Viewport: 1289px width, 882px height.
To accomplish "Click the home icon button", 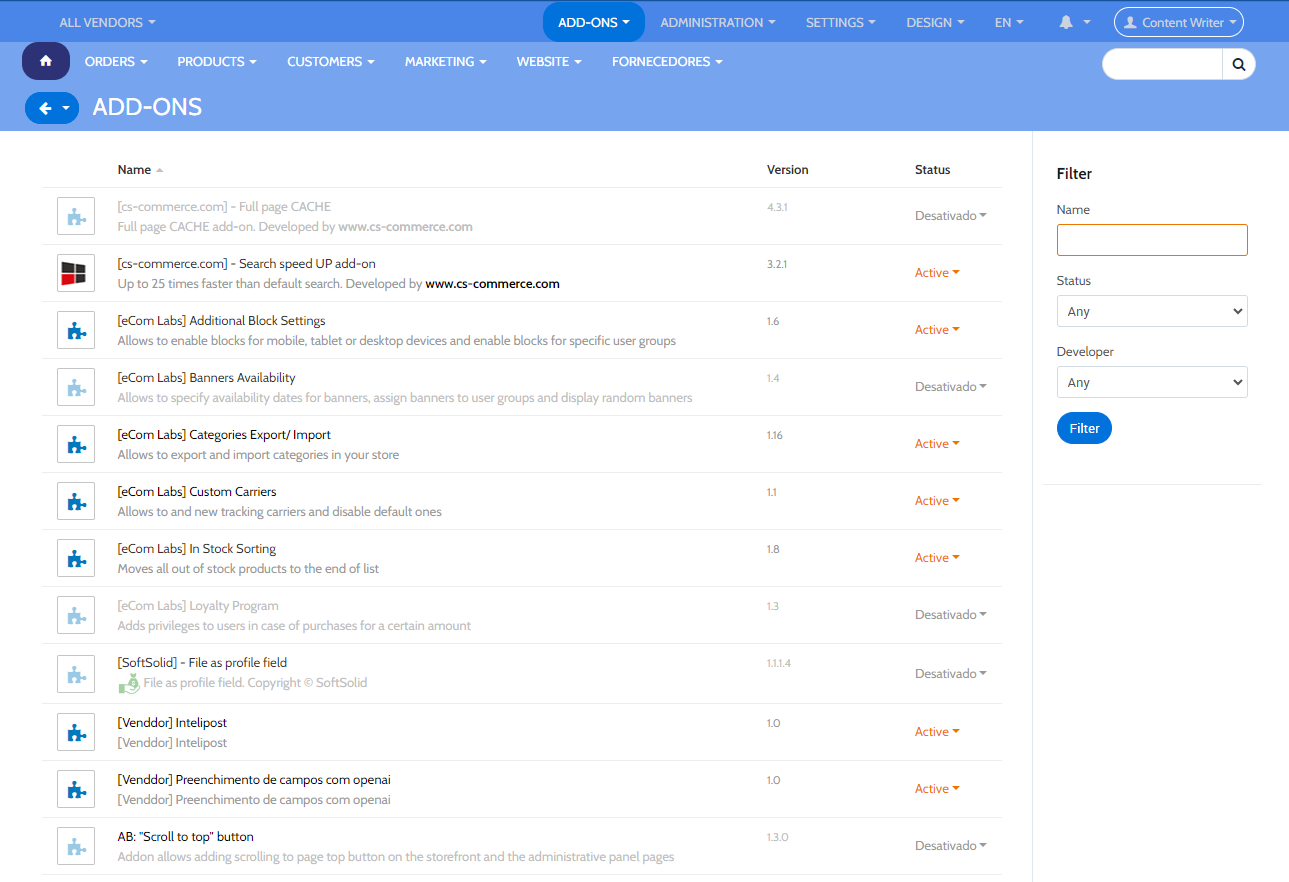I will click(x=45, y=61).
